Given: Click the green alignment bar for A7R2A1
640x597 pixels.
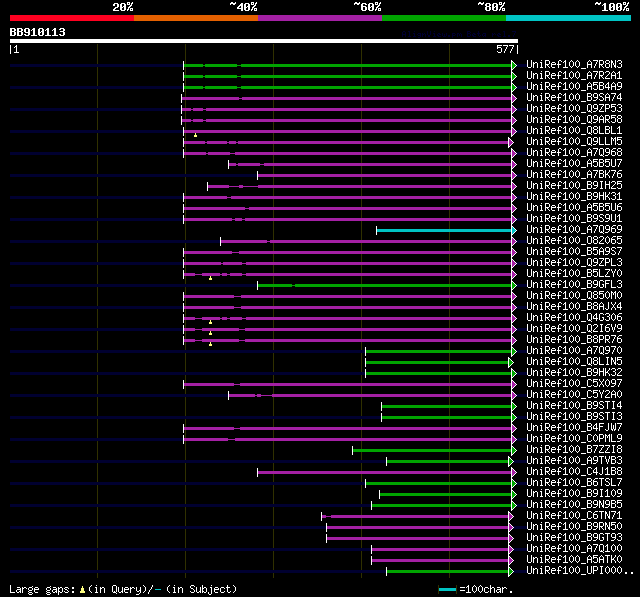Looking at the screenshot, I should (347, 76).
